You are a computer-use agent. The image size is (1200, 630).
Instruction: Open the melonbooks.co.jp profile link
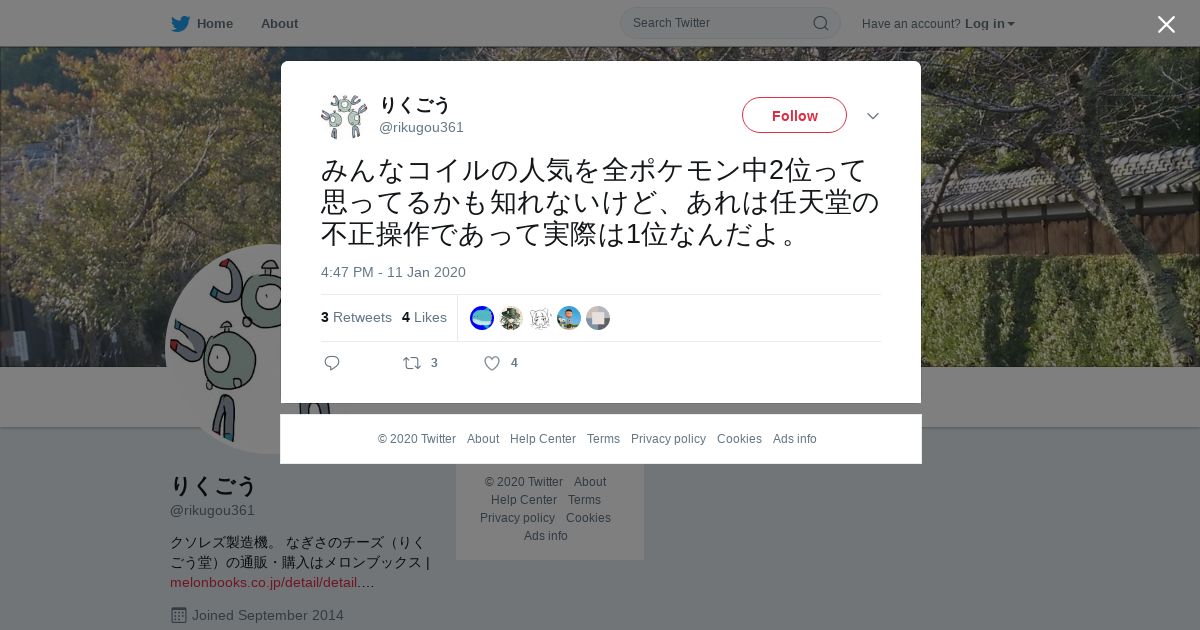(272, 582)
